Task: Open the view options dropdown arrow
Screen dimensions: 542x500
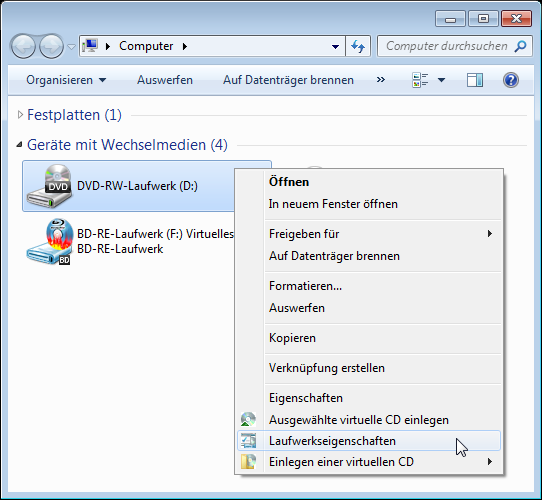Action: tap(441, 80)
